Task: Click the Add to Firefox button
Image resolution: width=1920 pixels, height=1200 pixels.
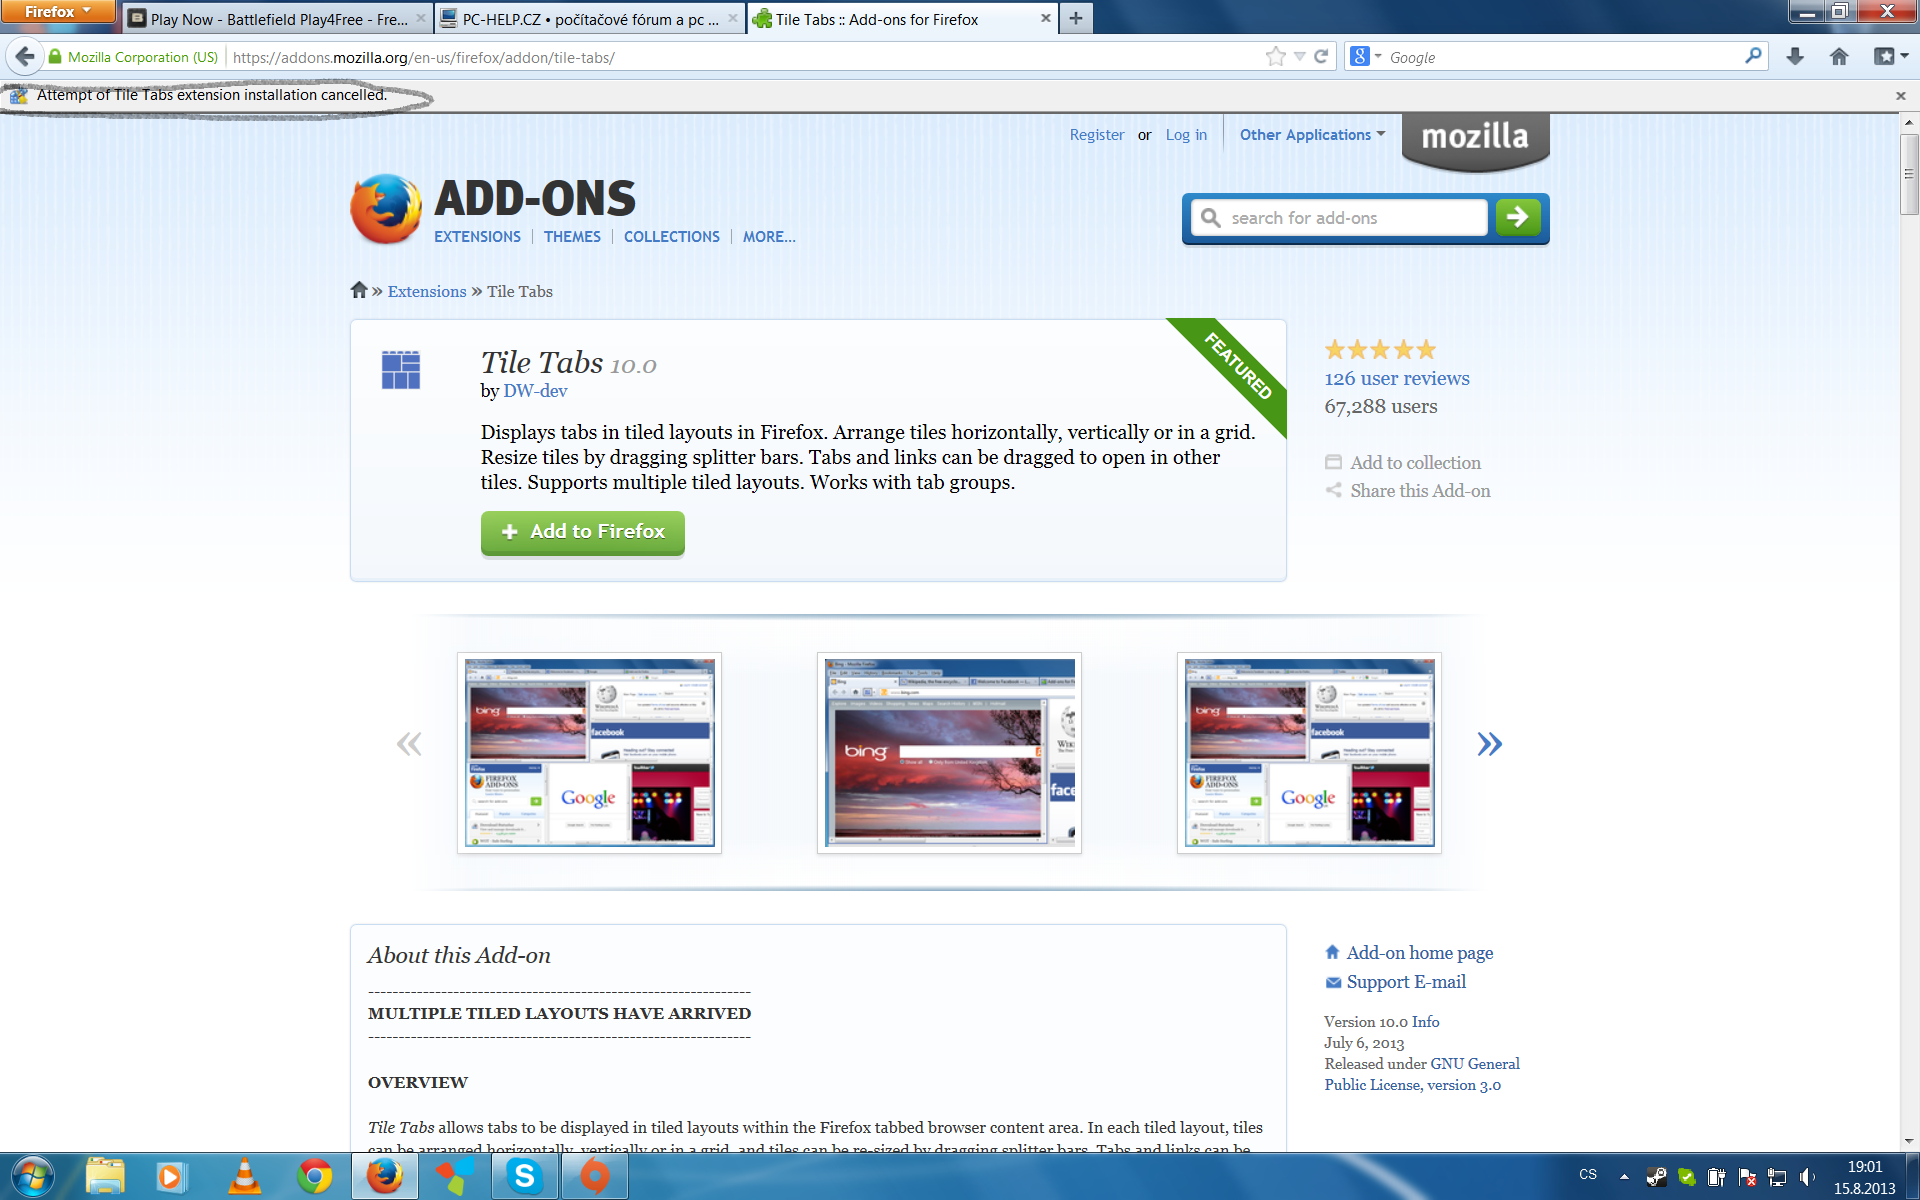Action: 582,532
